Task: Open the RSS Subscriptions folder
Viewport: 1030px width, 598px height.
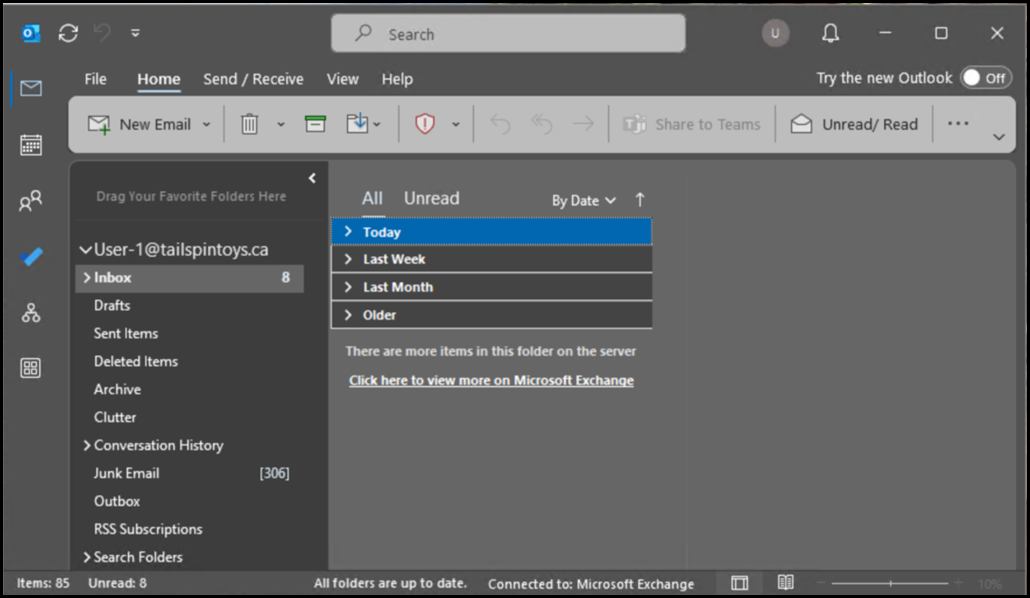Action: [x=148, y=529]
